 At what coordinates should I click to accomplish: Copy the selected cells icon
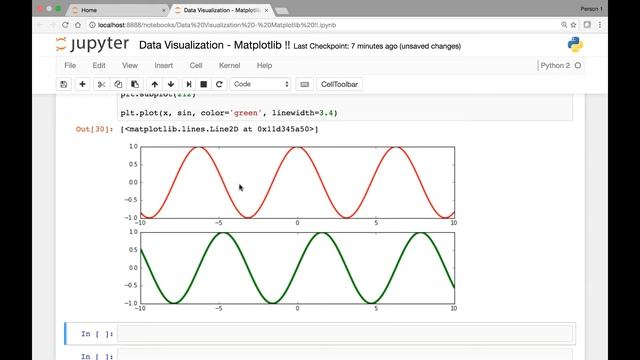[118, 84]
